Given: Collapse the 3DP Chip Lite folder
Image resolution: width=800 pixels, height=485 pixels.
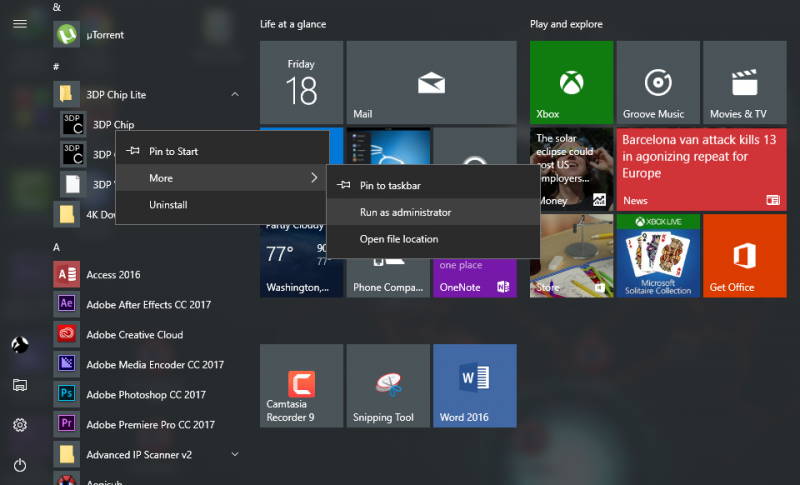Looking at the screenshot, I should pyautogui.click(x=235, y=95).
